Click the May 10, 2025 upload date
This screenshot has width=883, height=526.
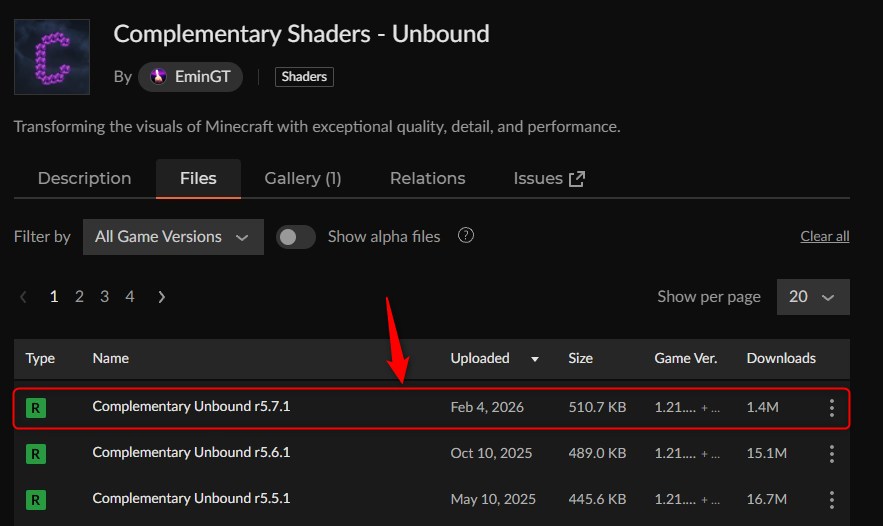point(493,500)
